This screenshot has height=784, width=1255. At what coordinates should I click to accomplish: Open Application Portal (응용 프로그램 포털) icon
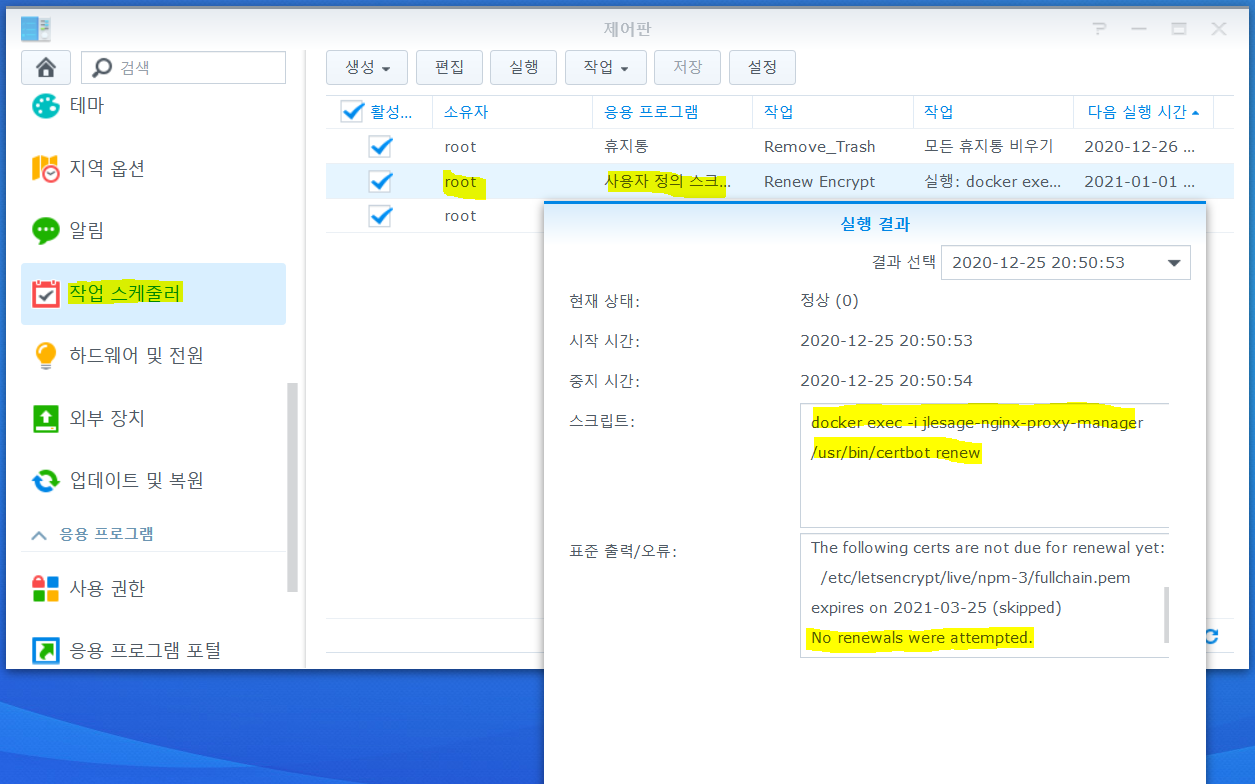(x=46, y=650)
